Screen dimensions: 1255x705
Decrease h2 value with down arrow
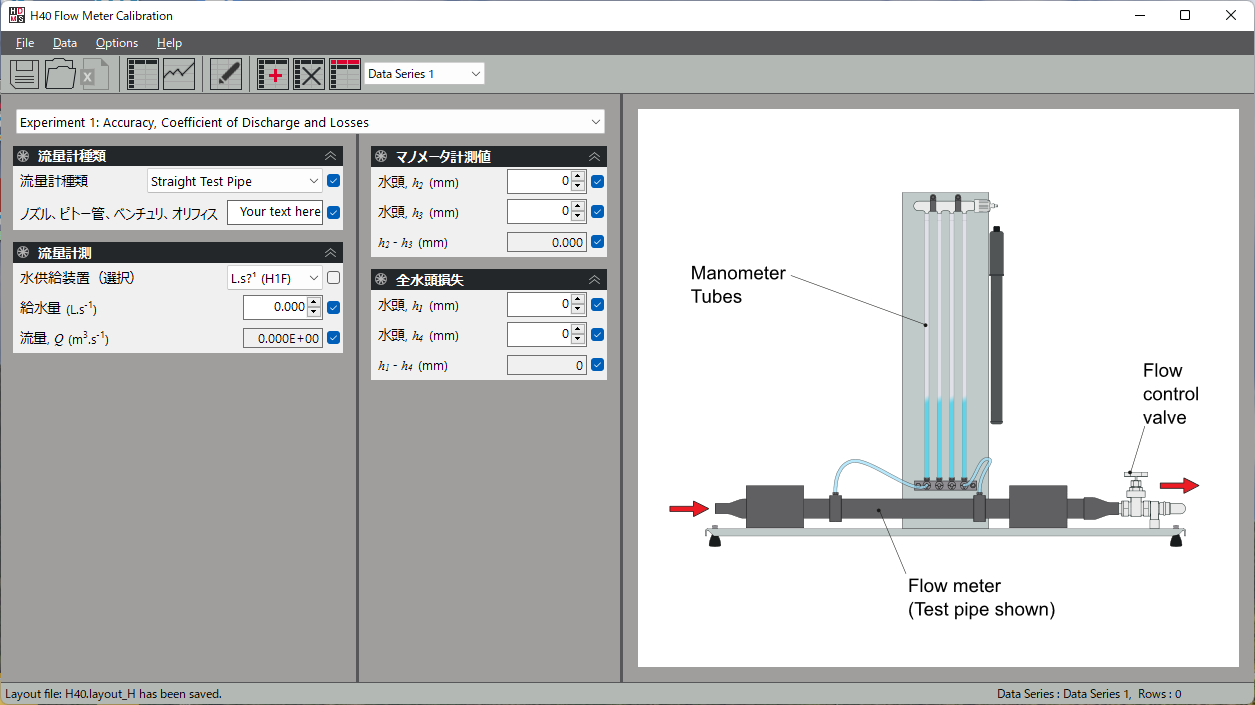click(x=578, y=187)
